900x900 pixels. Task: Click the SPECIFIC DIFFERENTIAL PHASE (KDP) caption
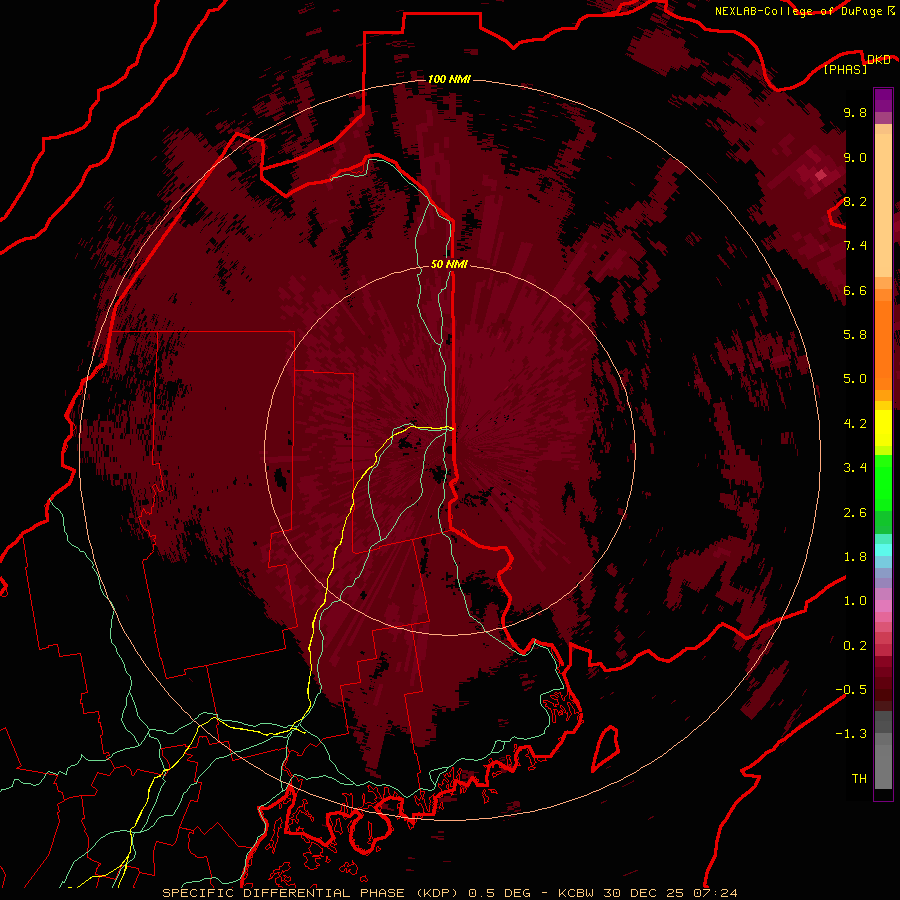point(312,893)
